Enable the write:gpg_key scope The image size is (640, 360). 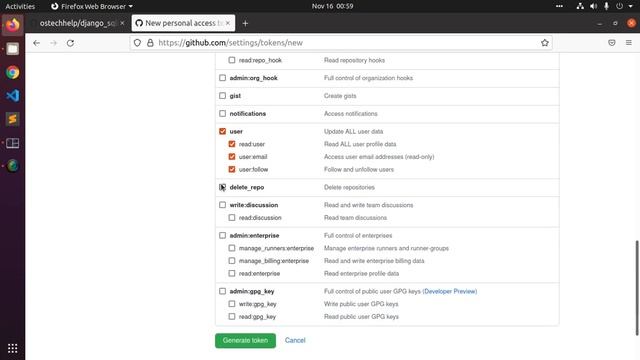232,304
